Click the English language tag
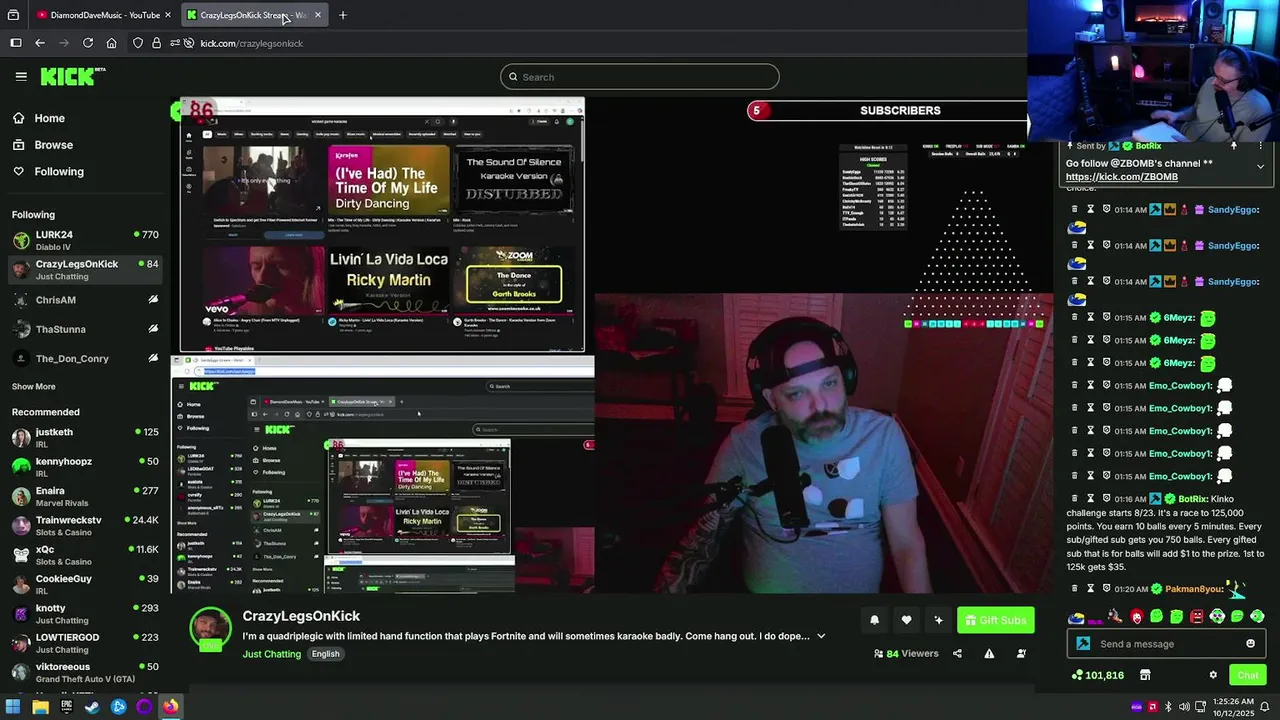Screen dimensions: 1280x720 coord(325,654)
